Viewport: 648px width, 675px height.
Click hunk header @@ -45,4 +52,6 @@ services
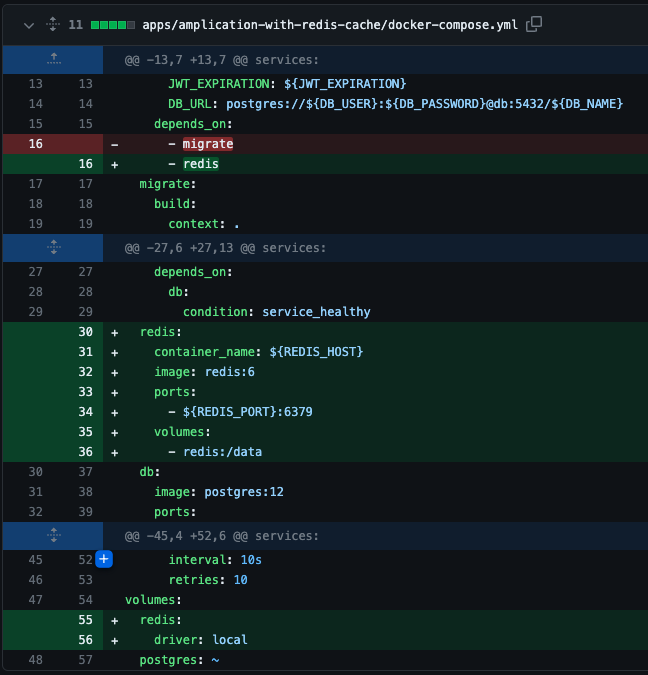[222, 536]
